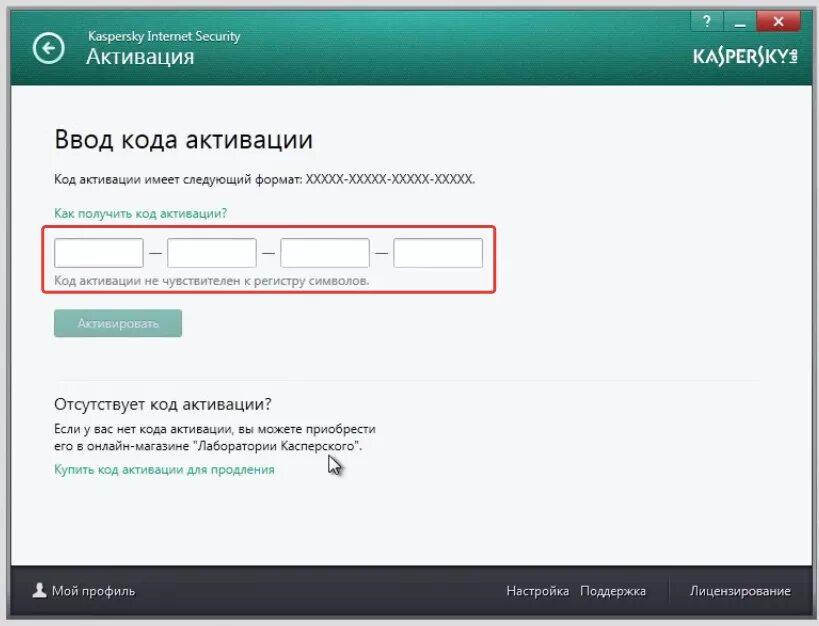
Task: Click 'Купить код активации для продления' link
Action: click(x=164, y=469)
